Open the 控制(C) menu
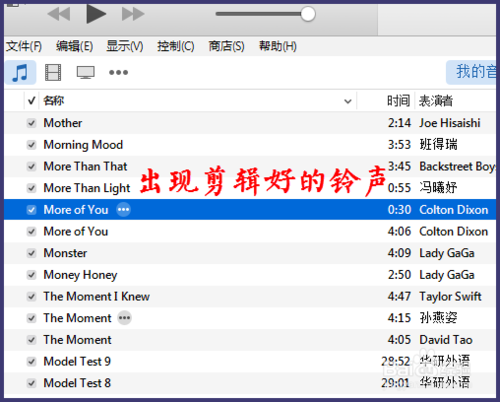This screenshot has height=402, width=500. tap(176, 46)
